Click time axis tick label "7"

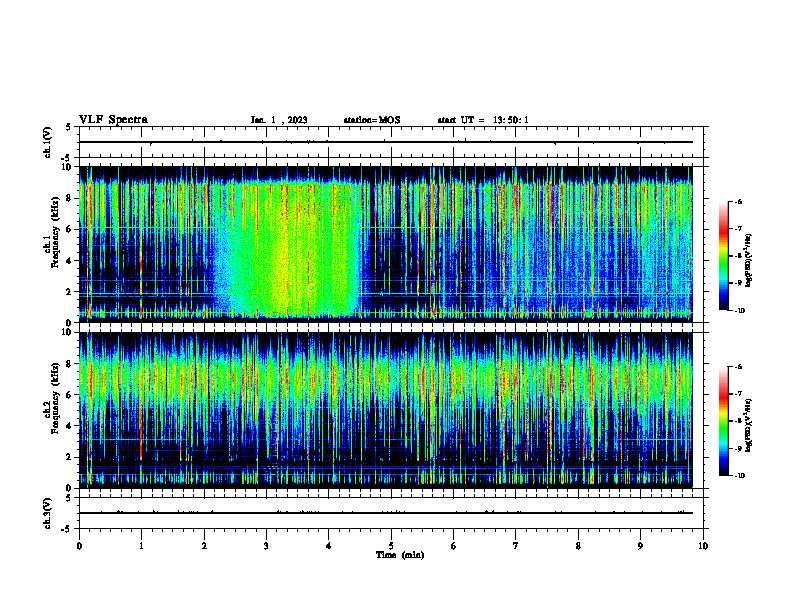click(516, 546)
